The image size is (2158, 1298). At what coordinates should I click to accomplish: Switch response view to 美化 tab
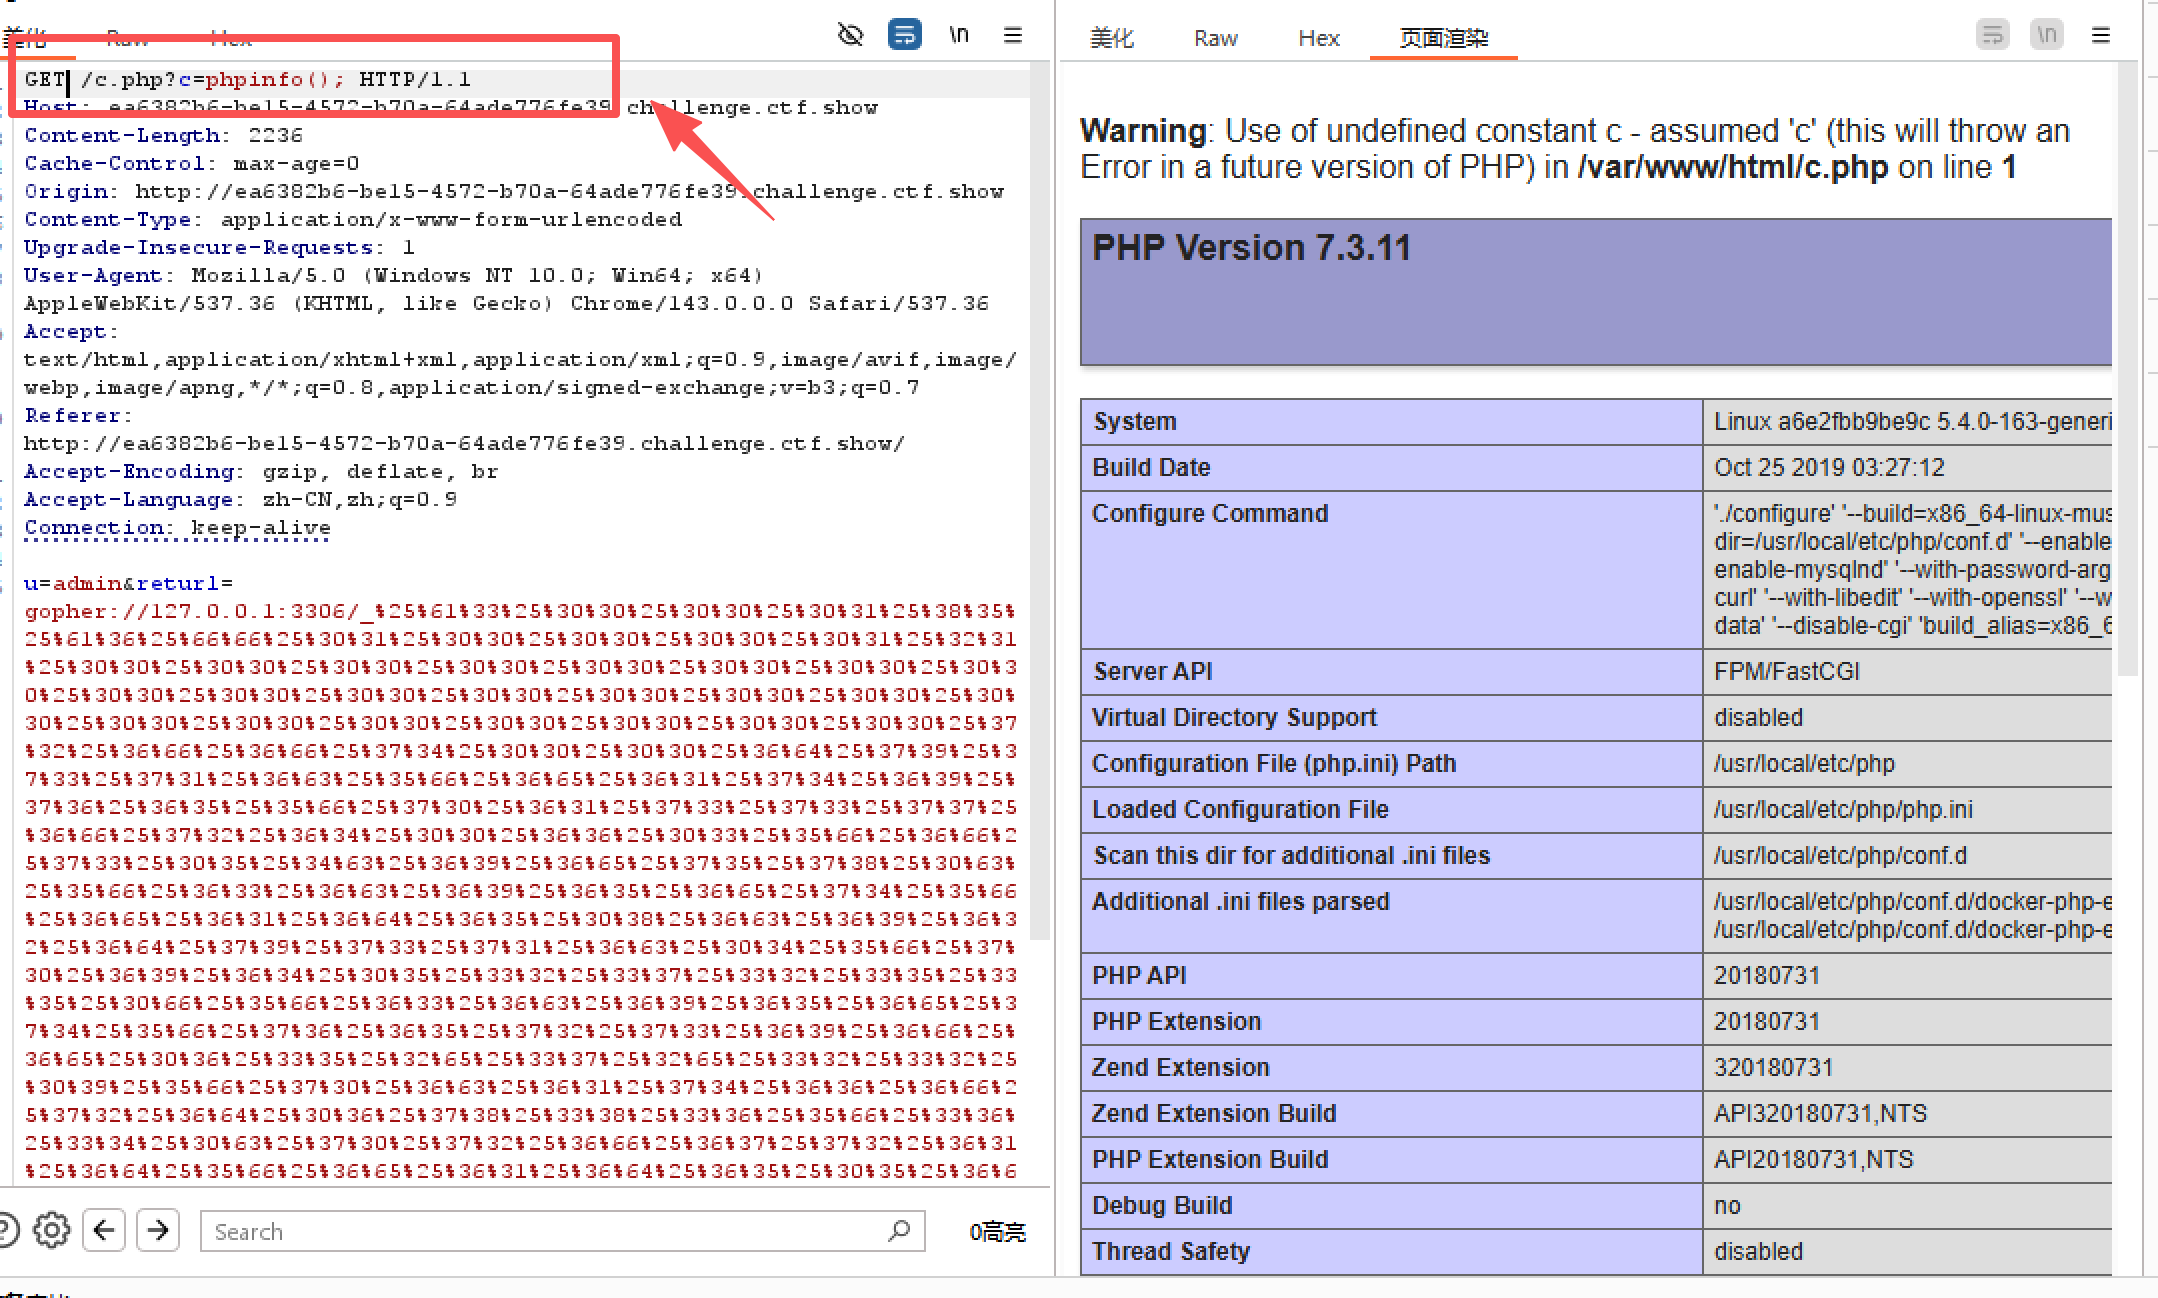(1112, 38)
